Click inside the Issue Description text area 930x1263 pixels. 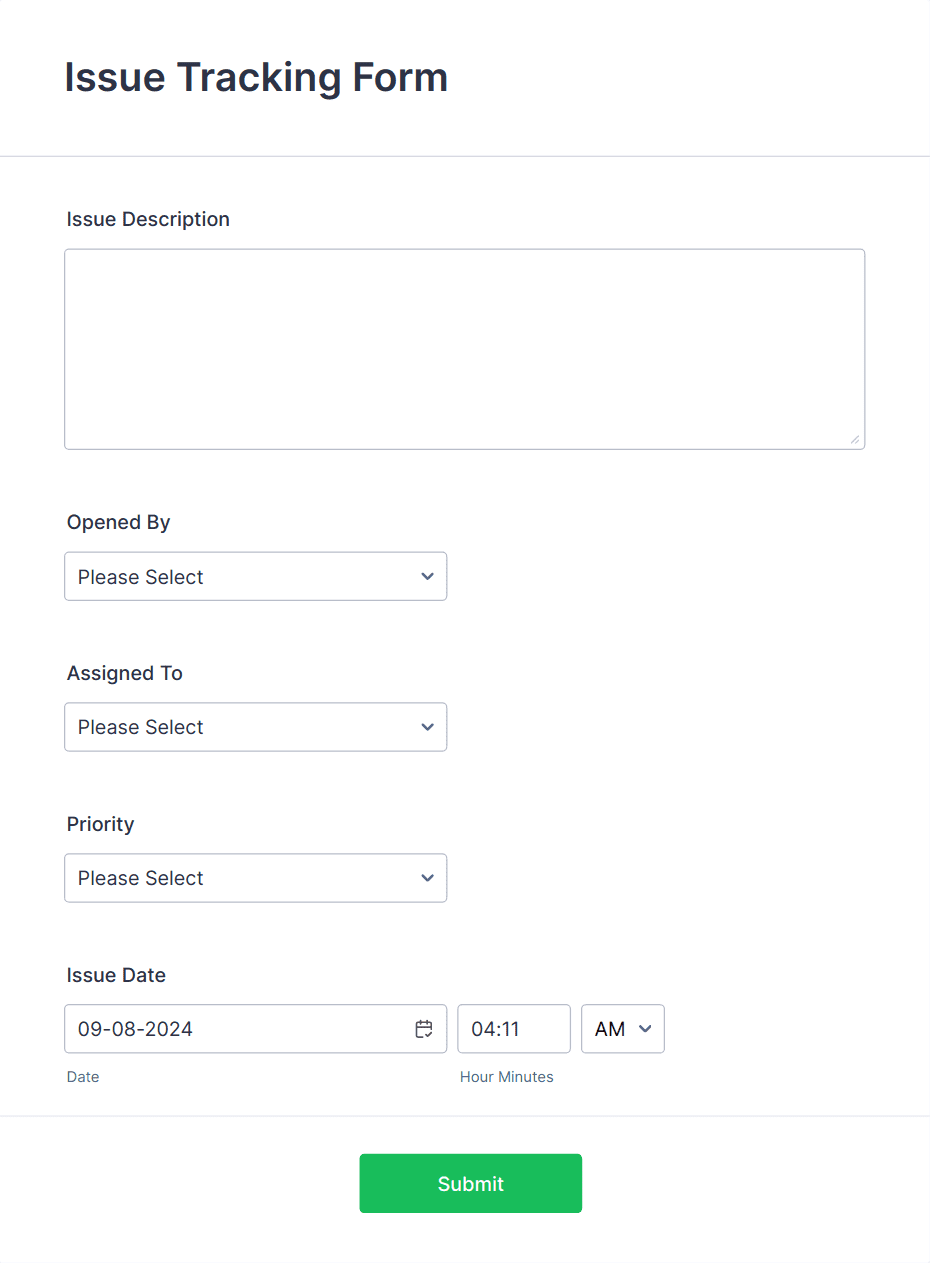point(465,348)
